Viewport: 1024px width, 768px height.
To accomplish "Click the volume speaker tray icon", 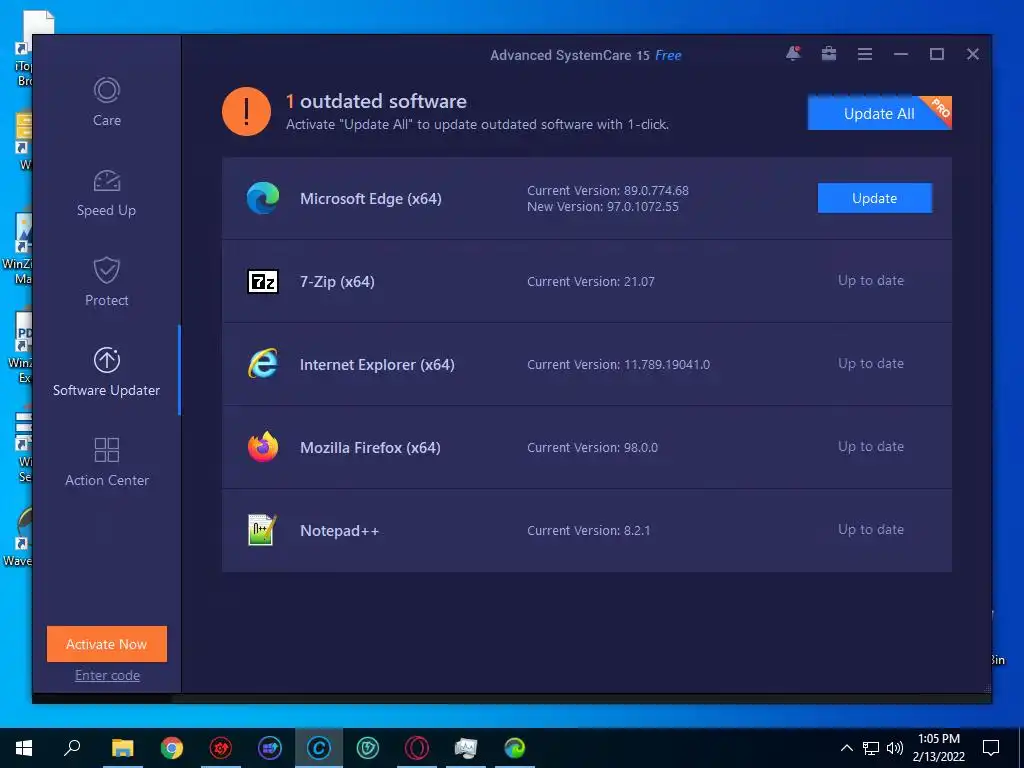I will [895, 748].
